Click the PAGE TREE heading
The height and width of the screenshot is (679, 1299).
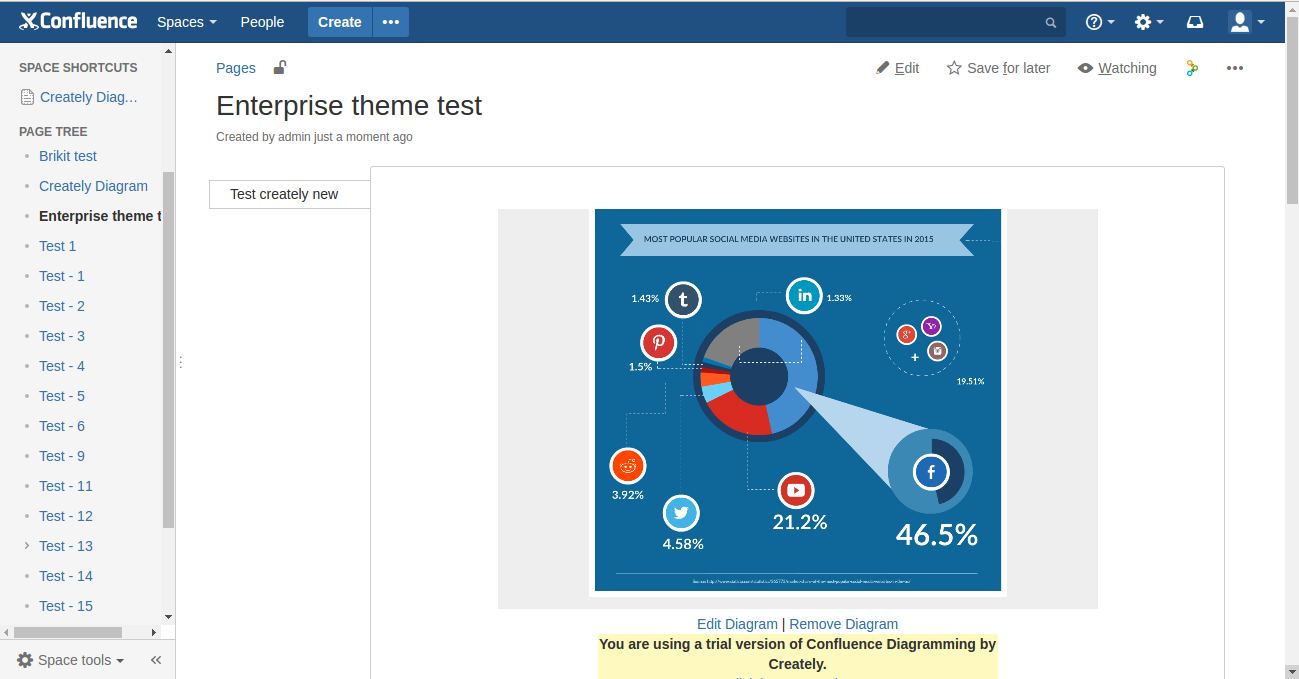[53, 132]
